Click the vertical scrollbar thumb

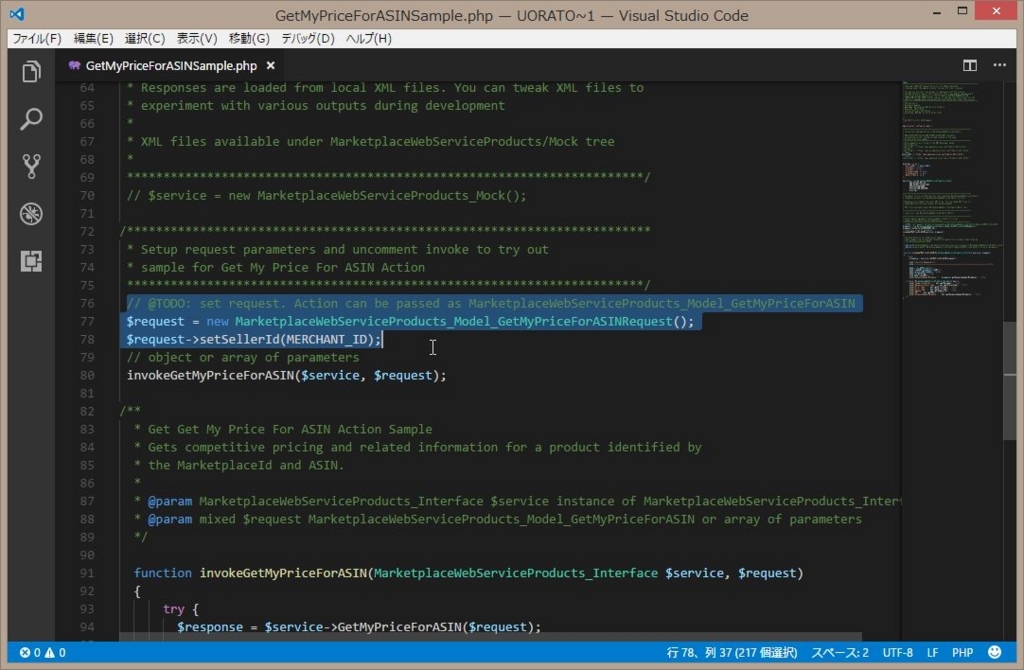[1010, 380]
